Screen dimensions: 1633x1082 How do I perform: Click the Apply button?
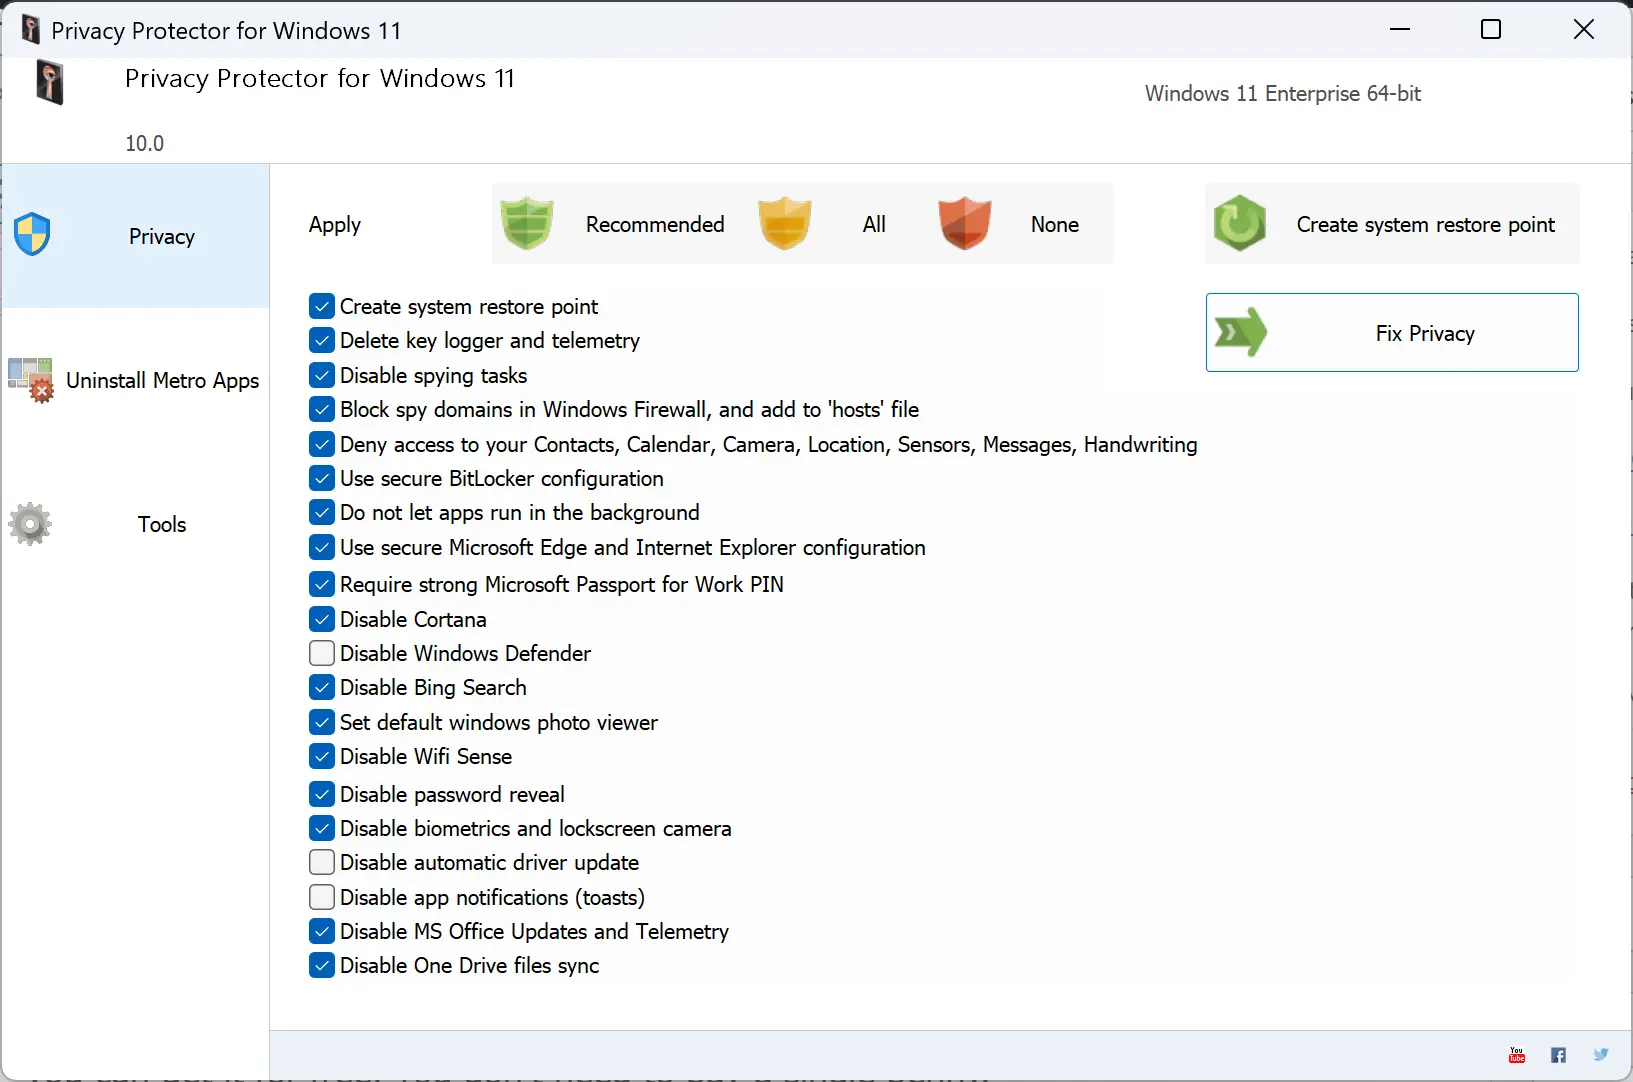pos(336,225)
